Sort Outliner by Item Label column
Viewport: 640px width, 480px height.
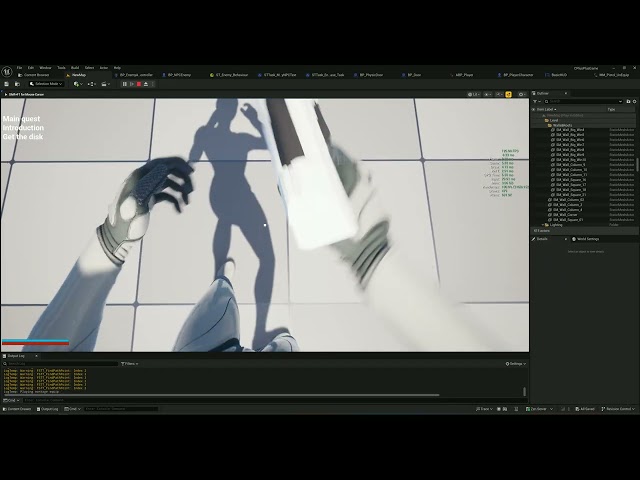point(547,109)
